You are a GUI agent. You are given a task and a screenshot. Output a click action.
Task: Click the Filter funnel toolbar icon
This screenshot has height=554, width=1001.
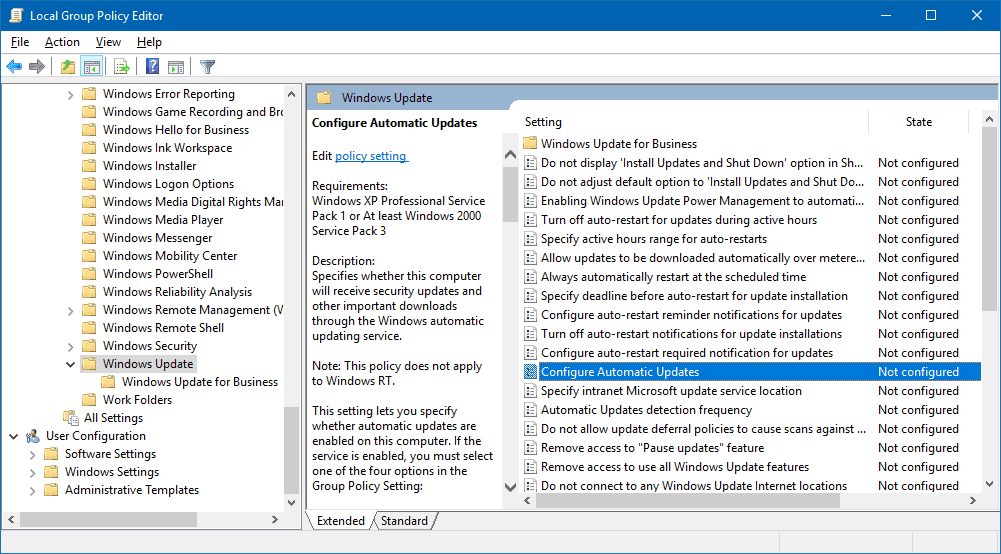207,66
